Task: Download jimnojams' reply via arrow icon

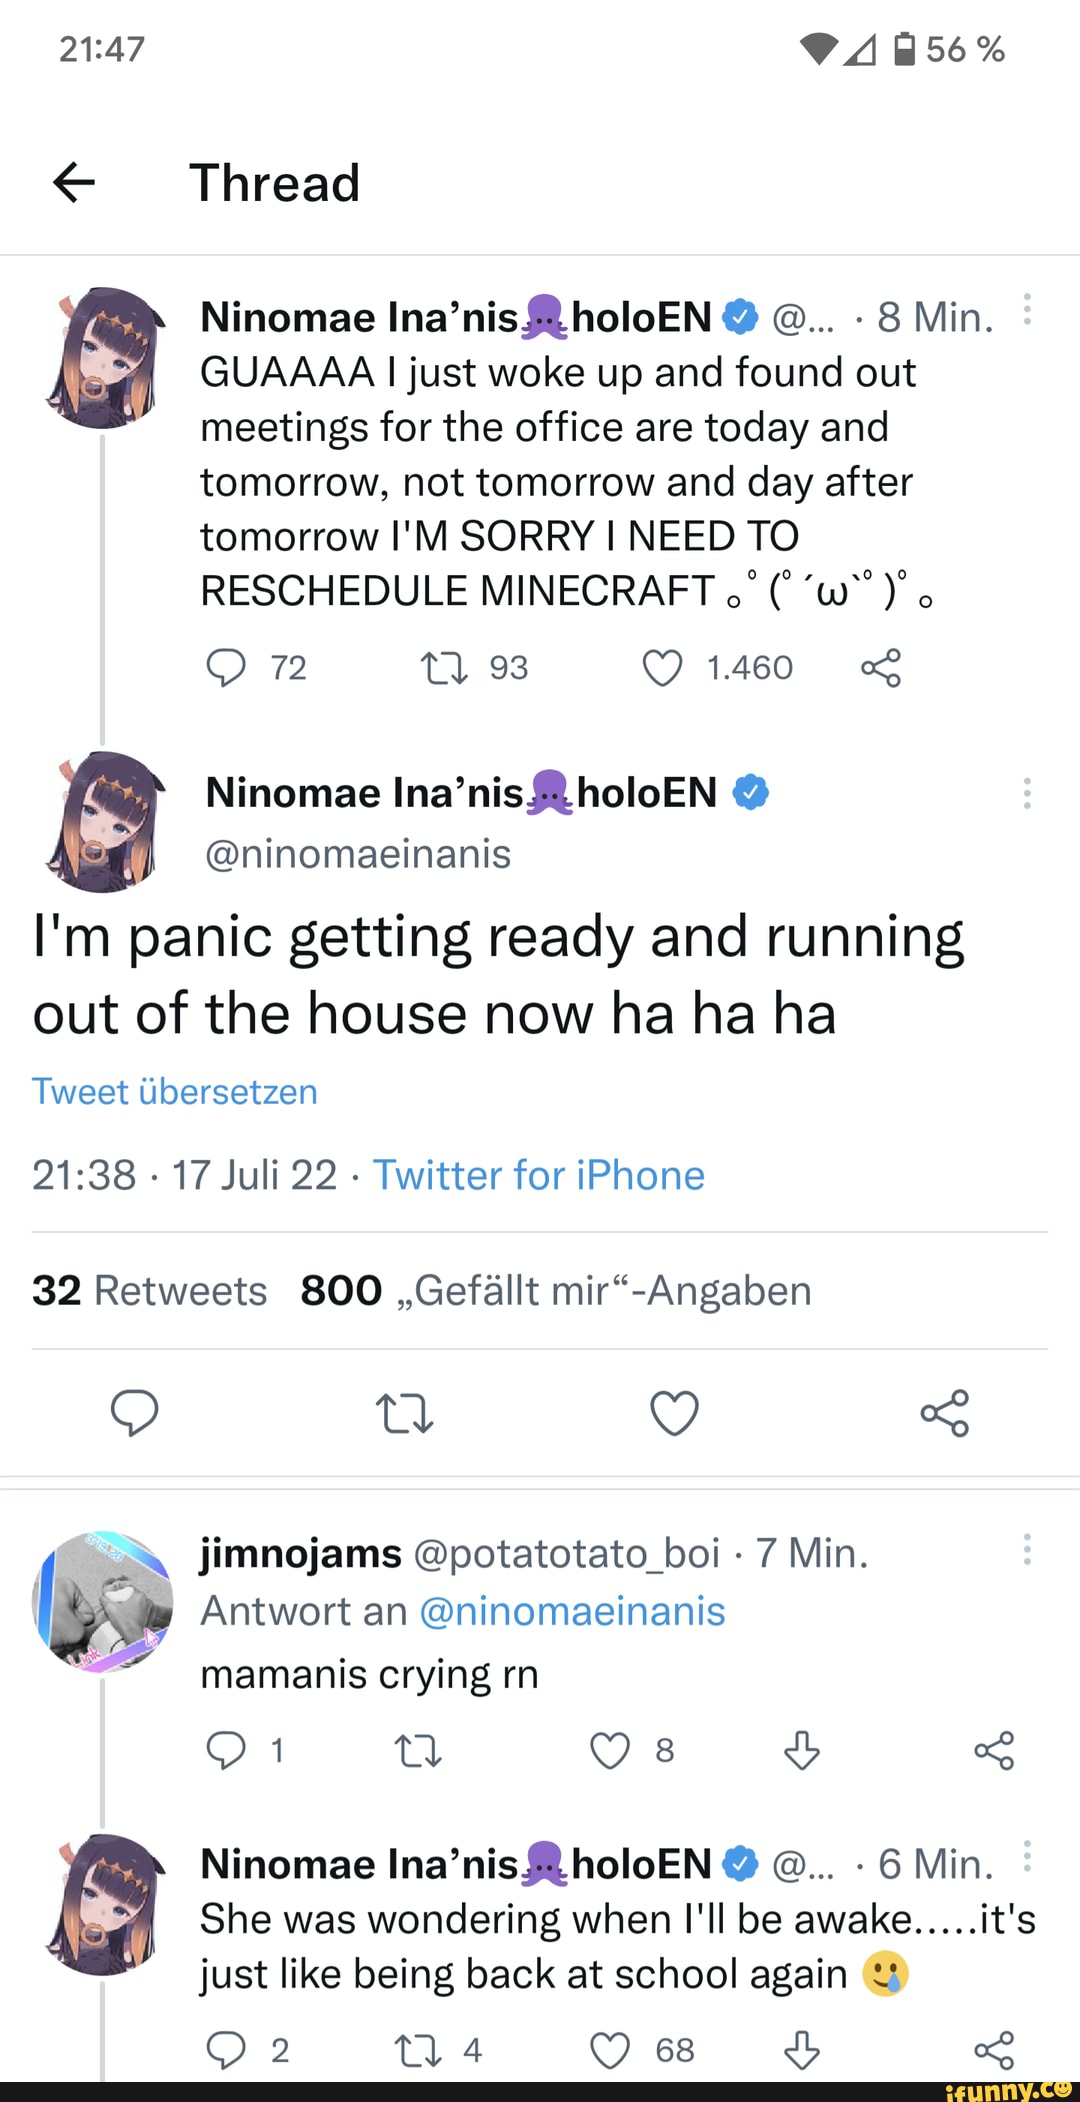Action: pyautogui.click(x=801, y=1750)
